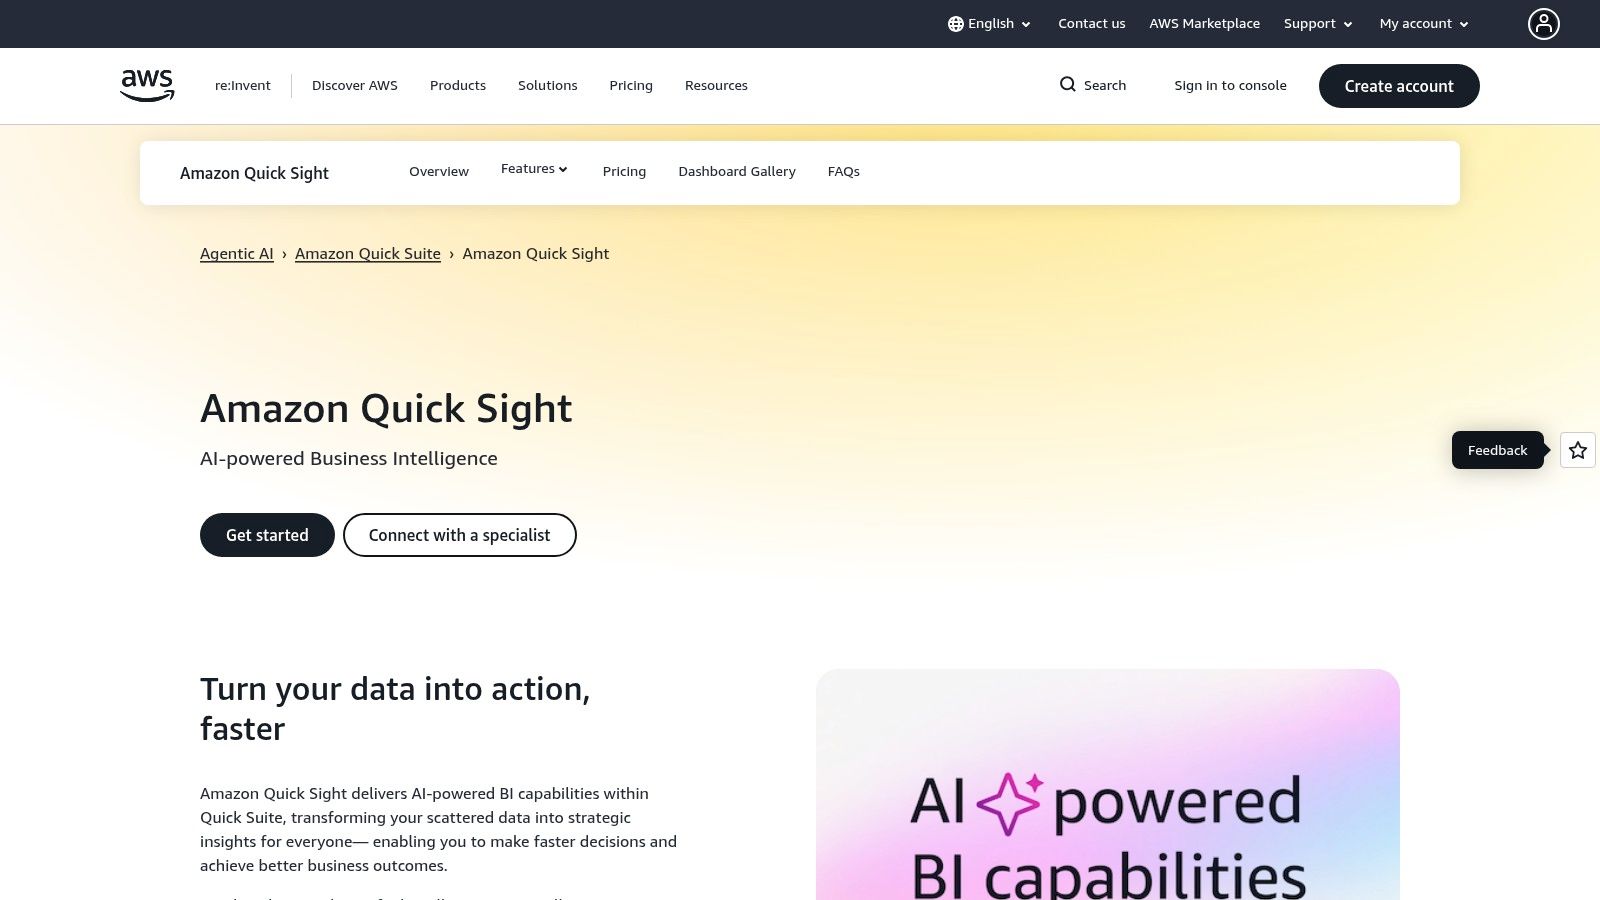This screenshot has width=1600, height=900.
Task: Click the 'AI-powered Business Intelligence' subtitle
Action: [x=349, y=458]
